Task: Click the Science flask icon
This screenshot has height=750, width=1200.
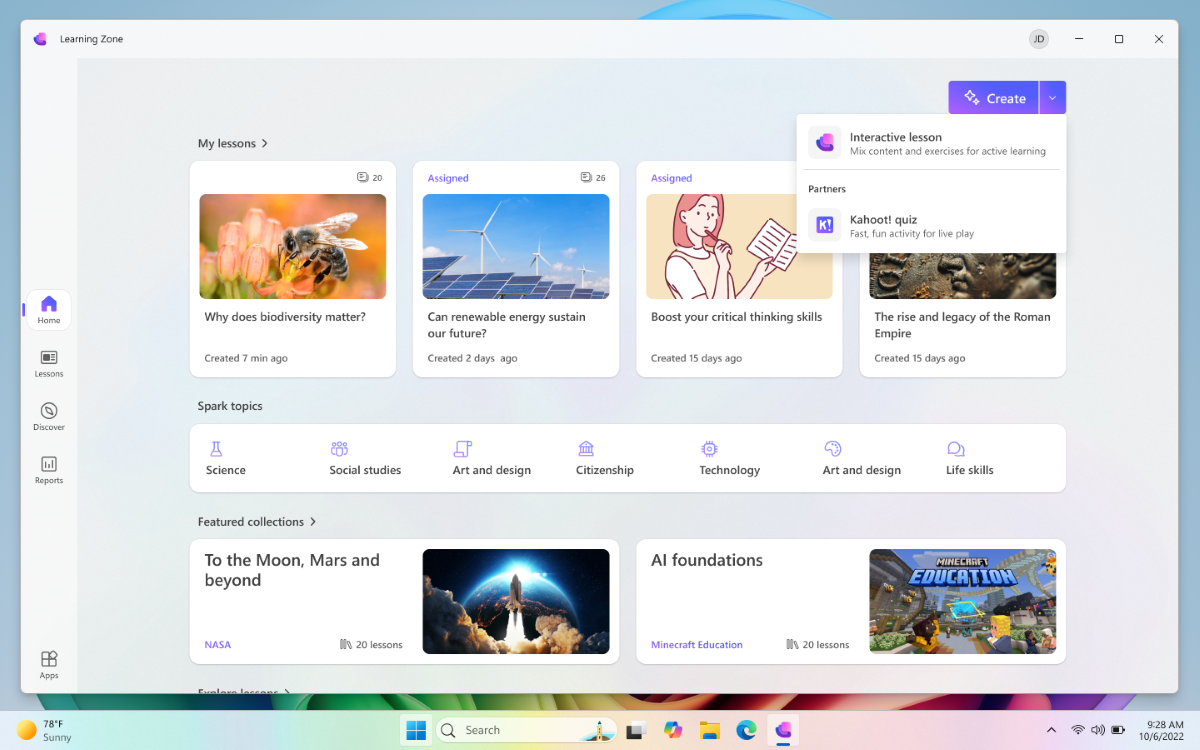Action: [x=216, y=449]
